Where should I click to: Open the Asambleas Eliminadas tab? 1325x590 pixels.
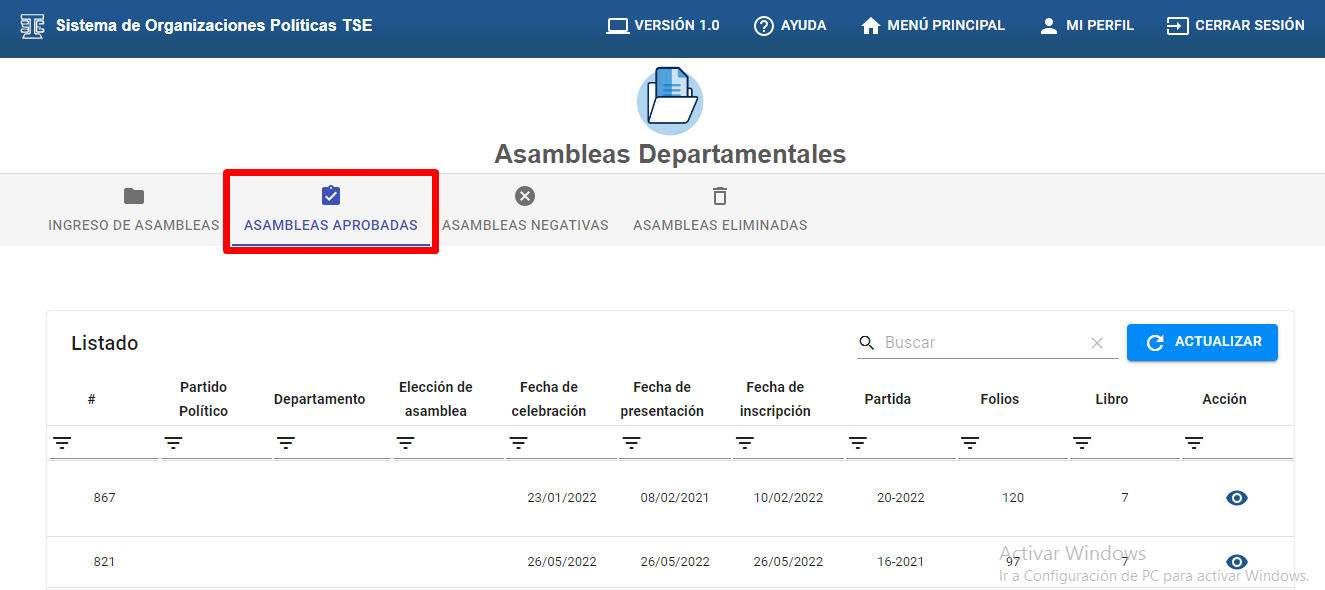coord(720,210)
